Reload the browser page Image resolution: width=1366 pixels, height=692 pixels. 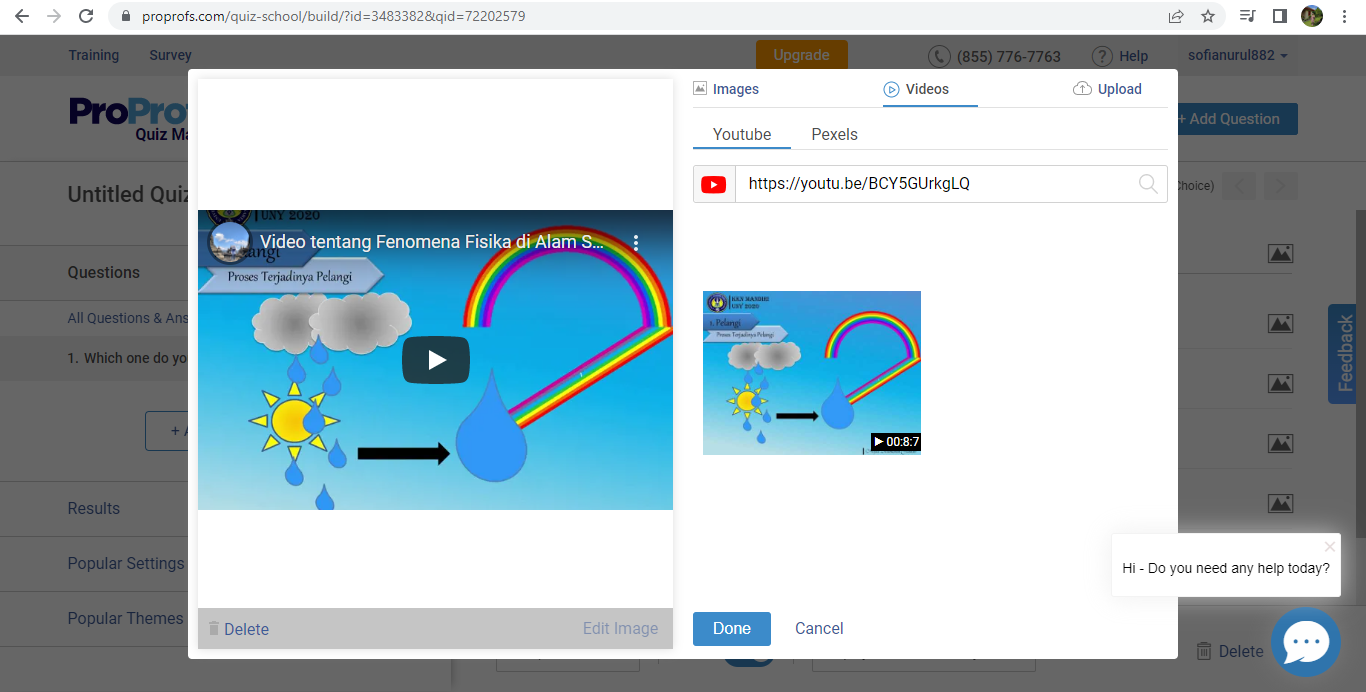[x=86, y=16]
